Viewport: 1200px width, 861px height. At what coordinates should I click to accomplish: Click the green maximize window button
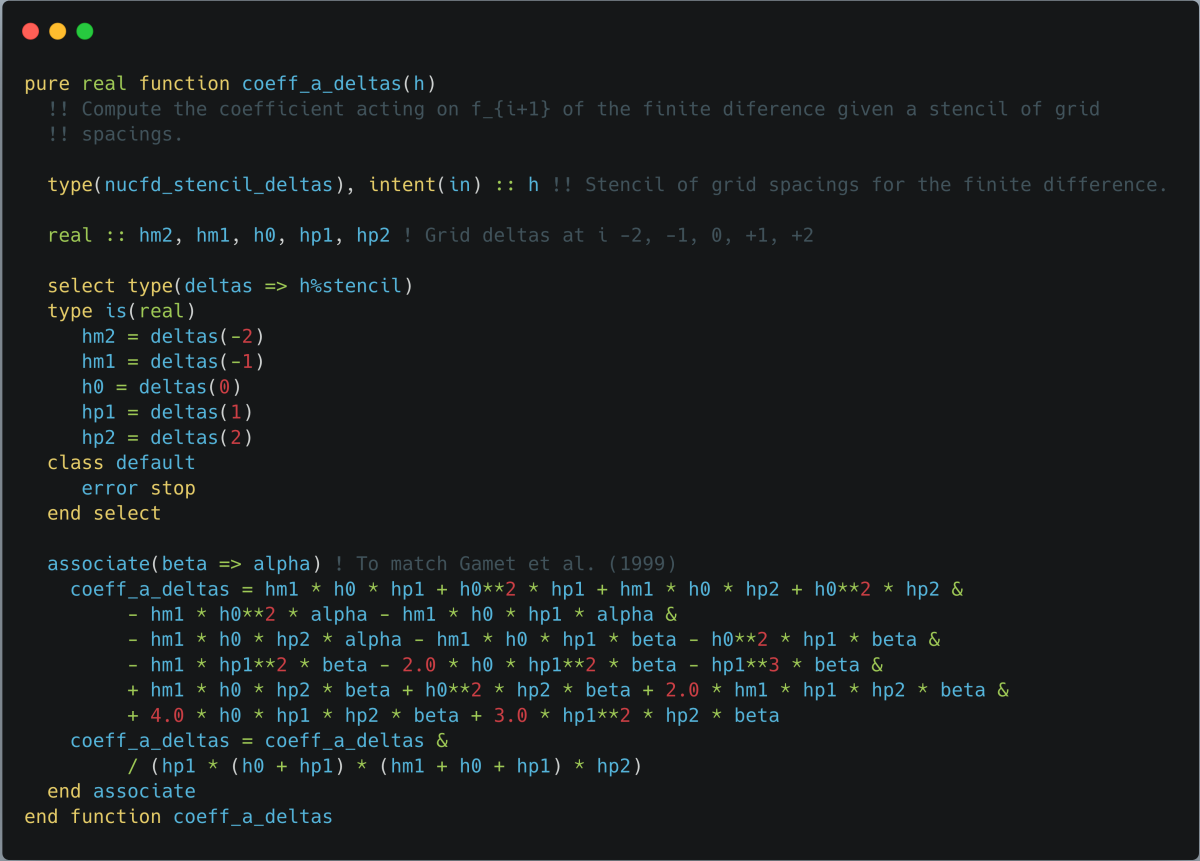click(x=85, y=31)
